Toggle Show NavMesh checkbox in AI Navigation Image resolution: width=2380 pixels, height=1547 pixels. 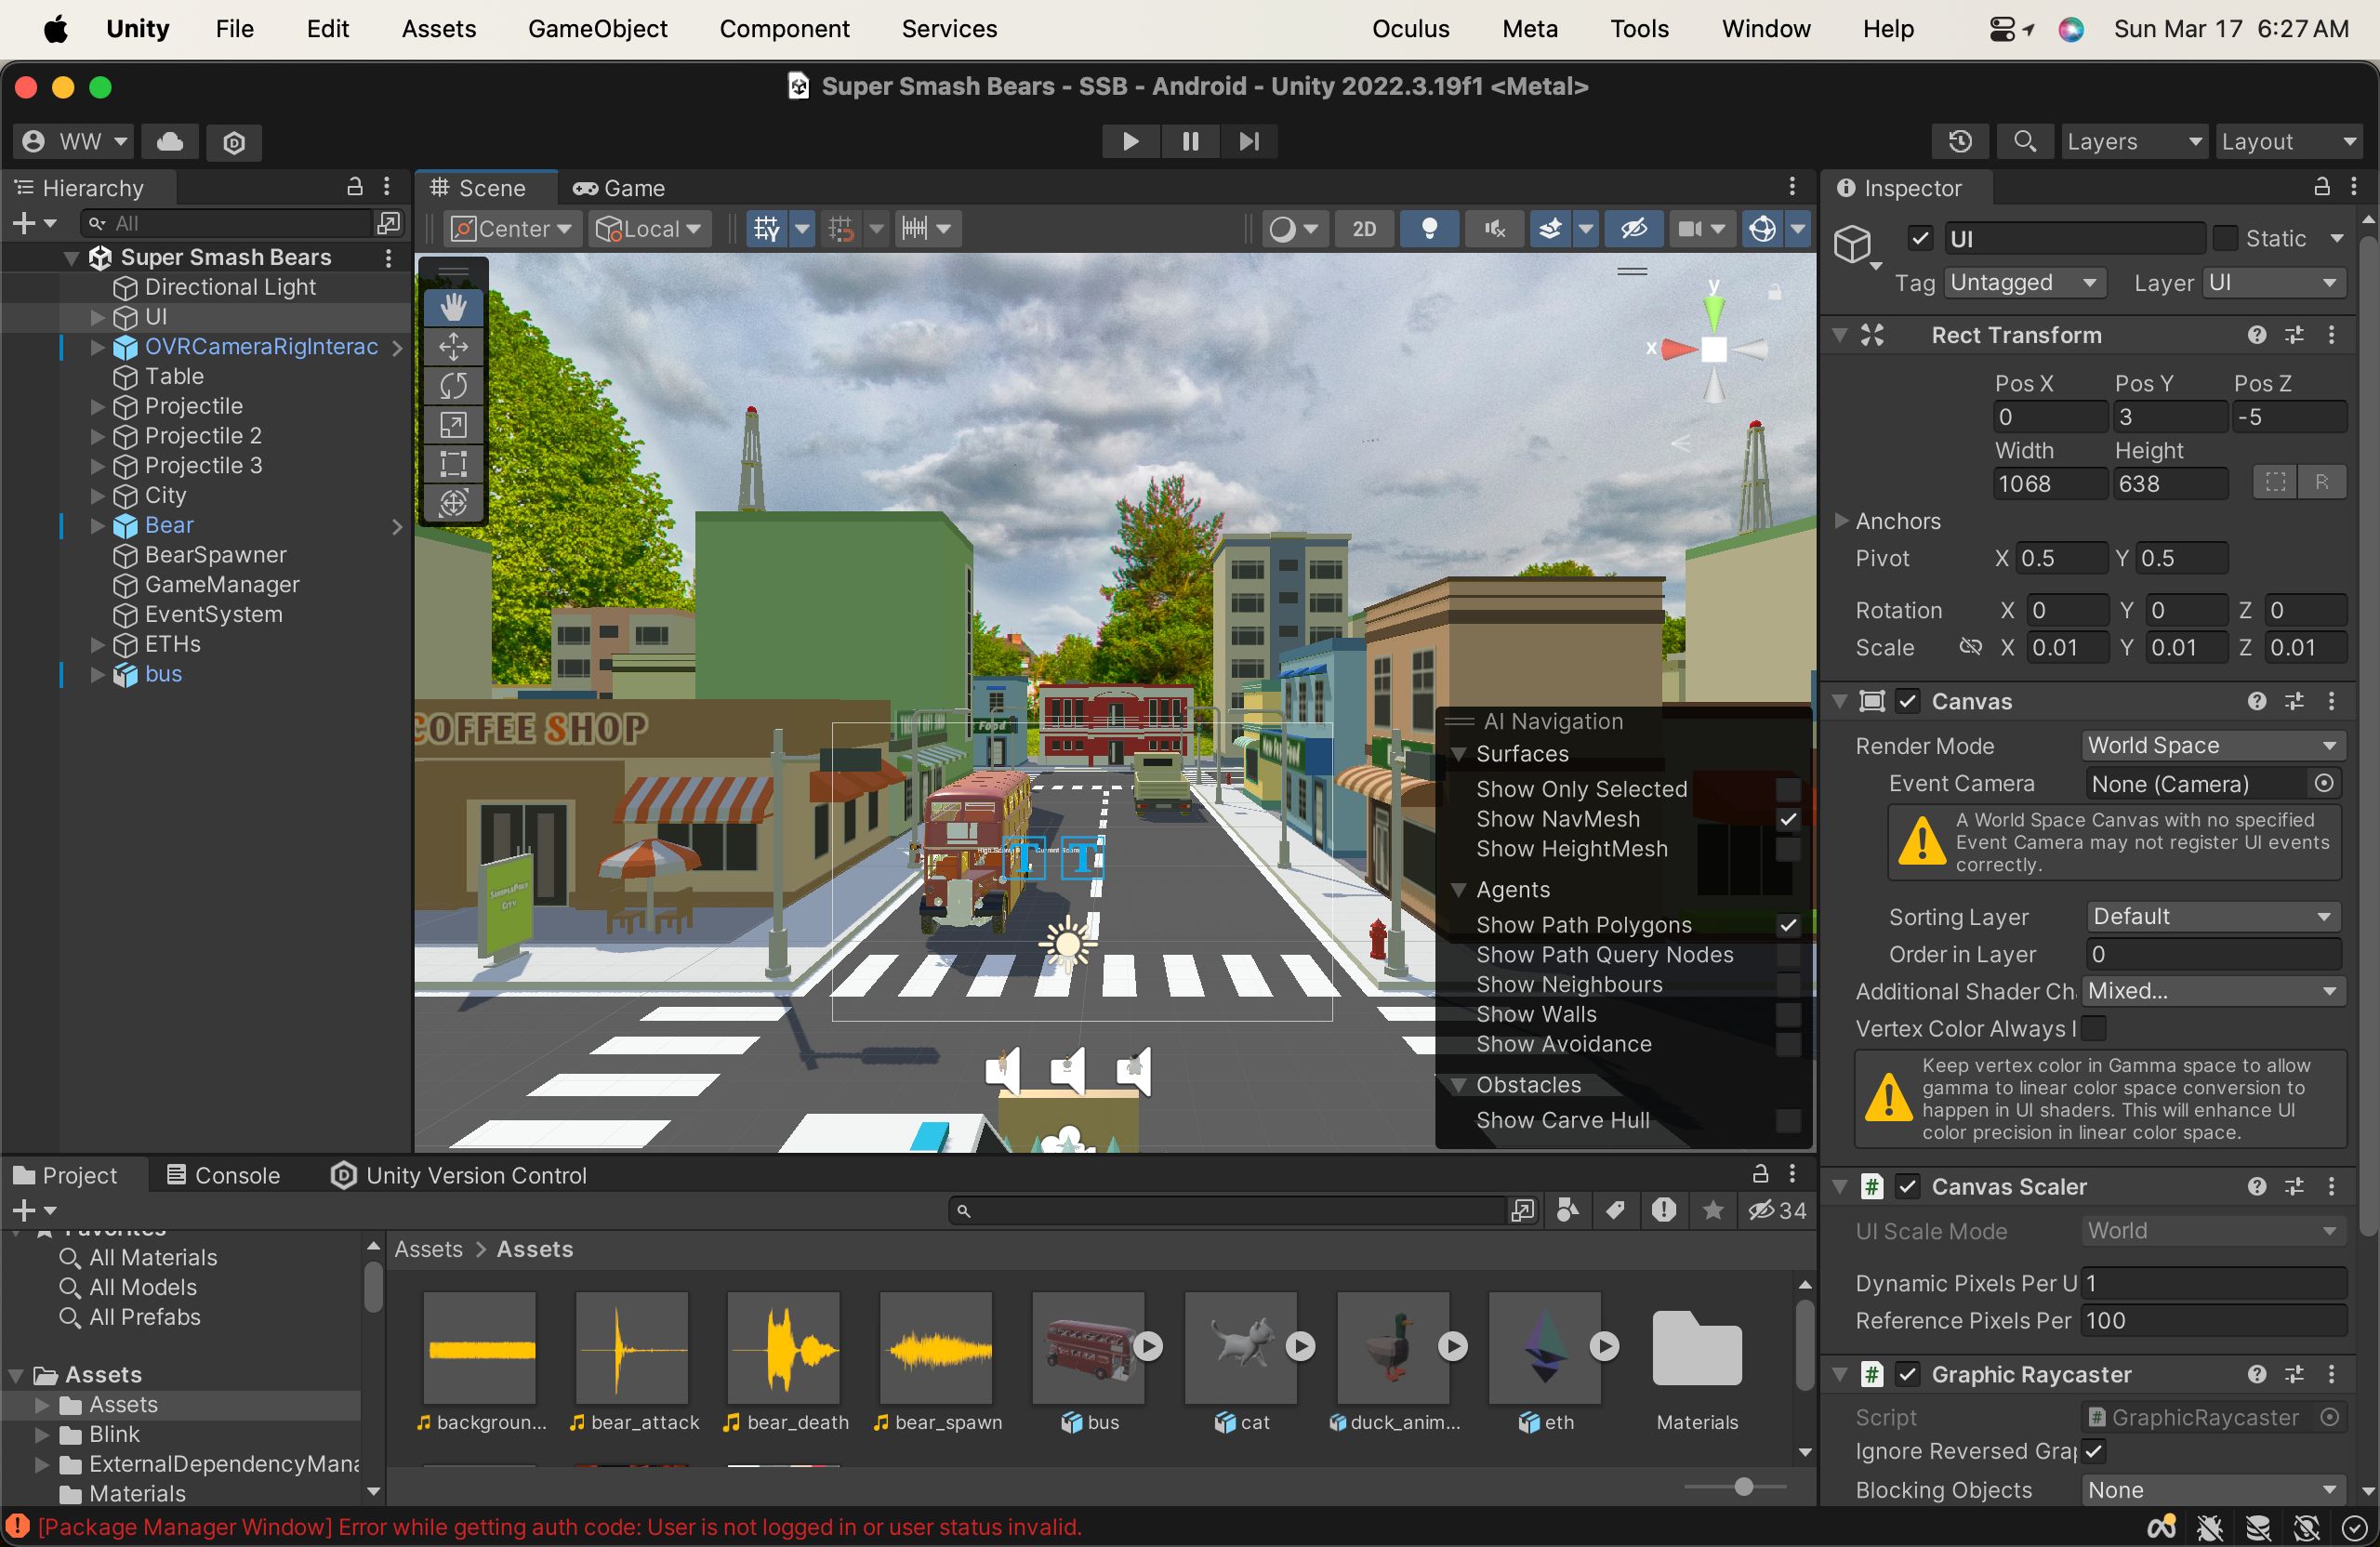pyautogui.click(x=1789, y=820)
